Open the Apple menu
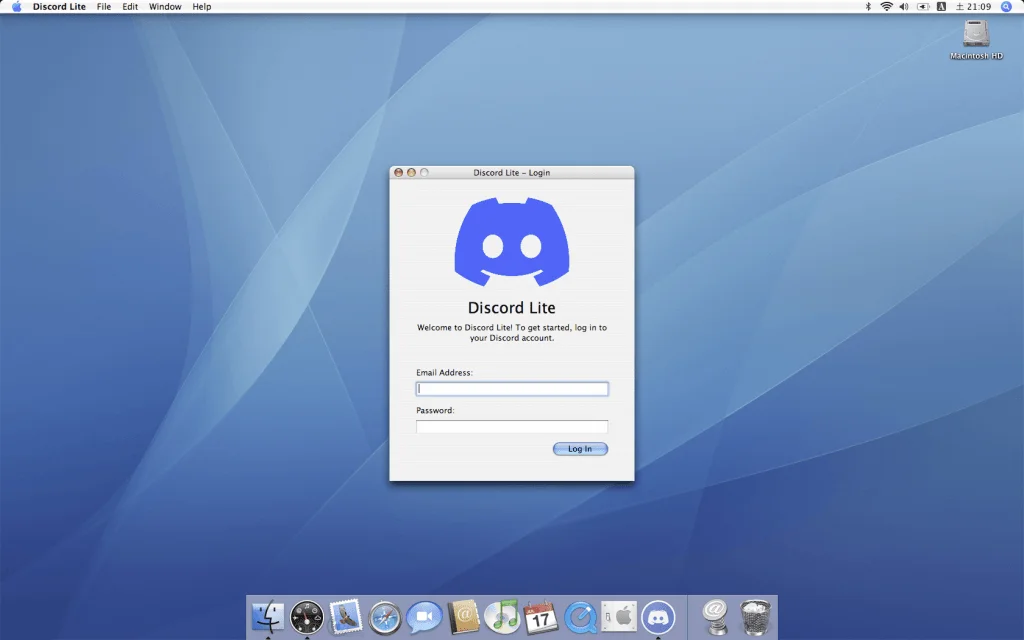Image resolution: width=1024 pixels, height=640 pixels. pyautogui.click(x=16, y=7)
